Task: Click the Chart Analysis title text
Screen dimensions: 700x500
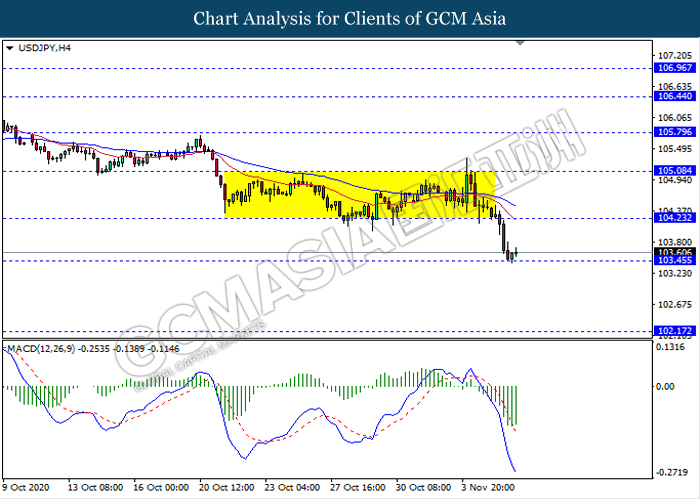Action: coord(350,19)
